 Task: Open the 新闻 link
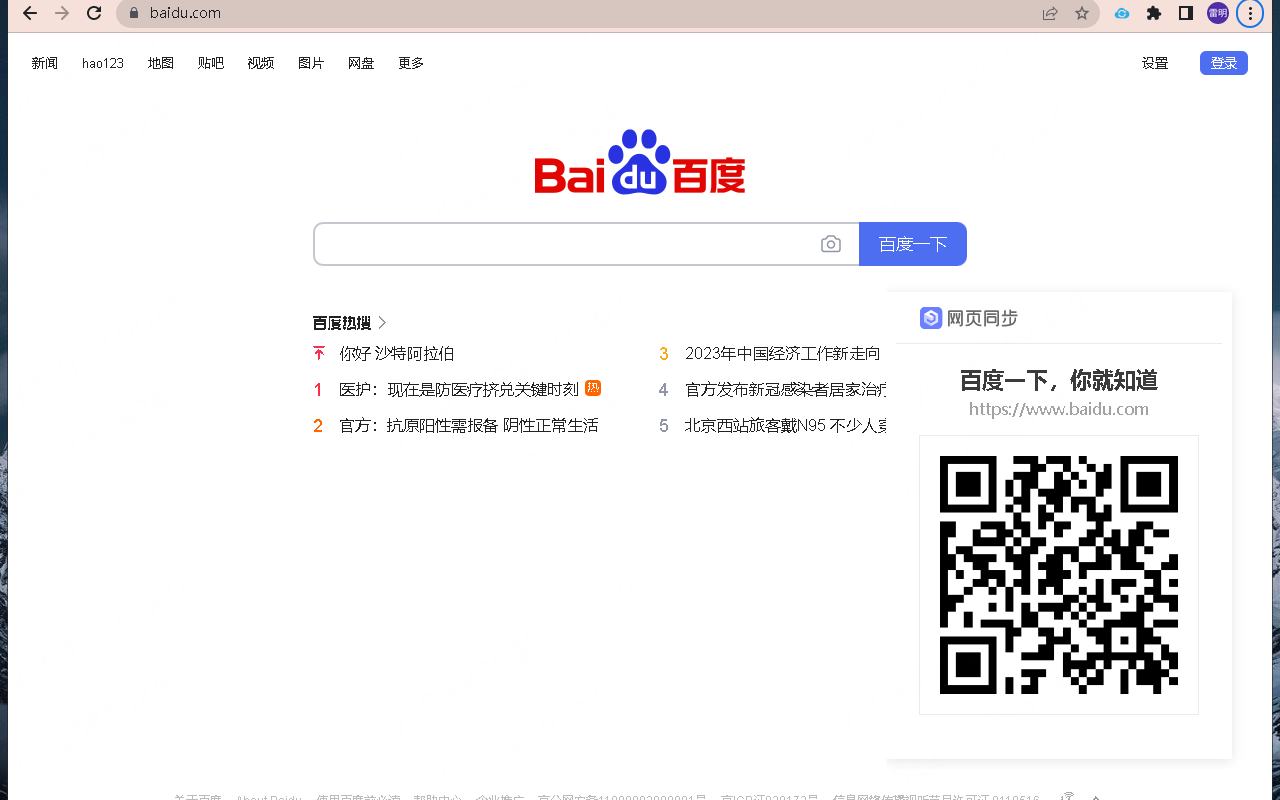point(45,63)
